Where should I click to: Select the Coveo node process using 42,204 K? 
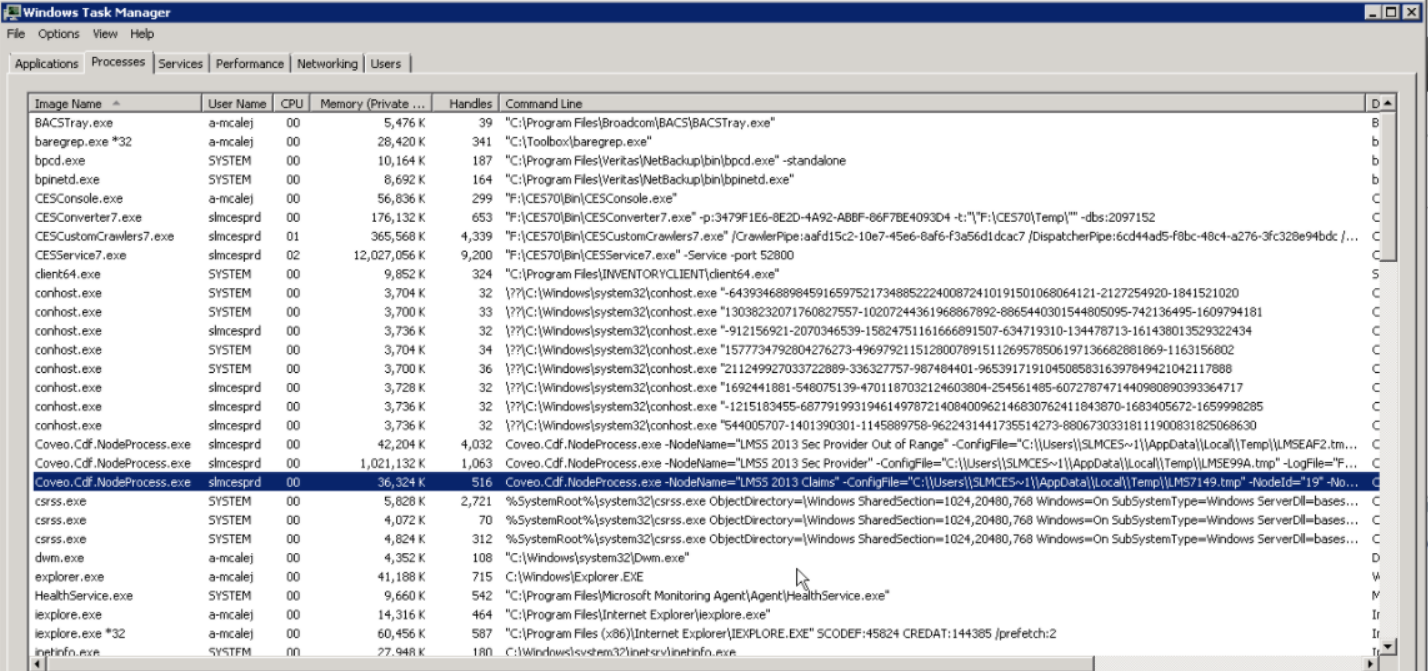[x=705, y=445]
